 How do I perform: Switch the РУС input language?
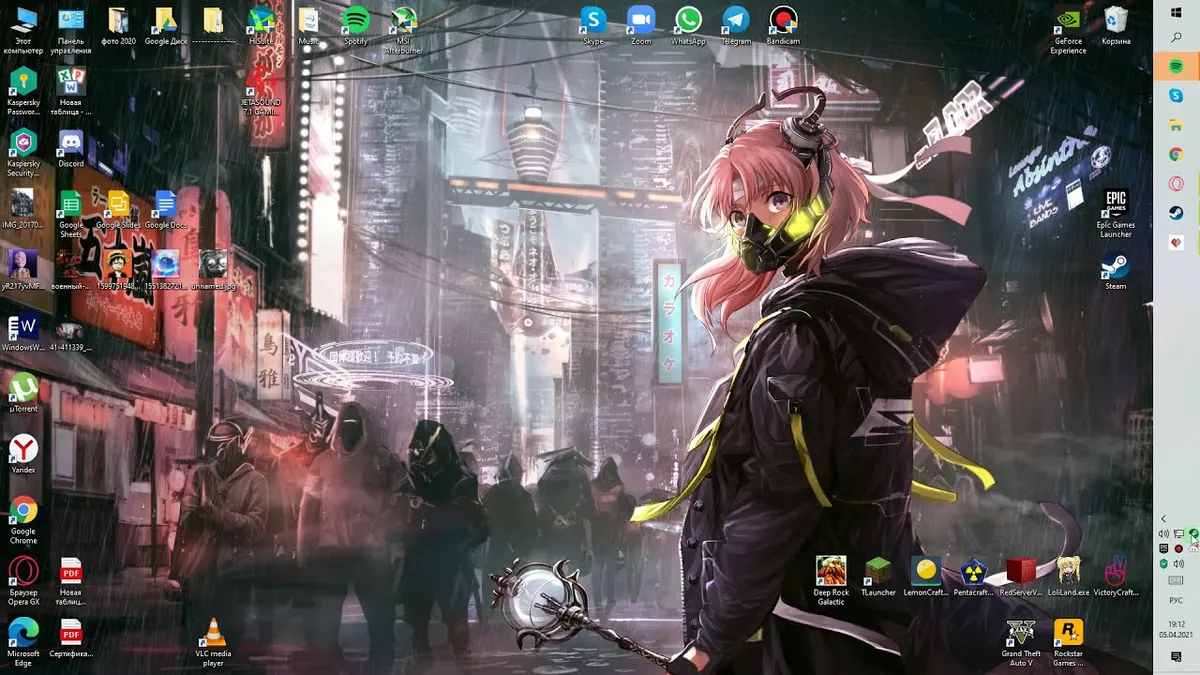pos(1176,600)
